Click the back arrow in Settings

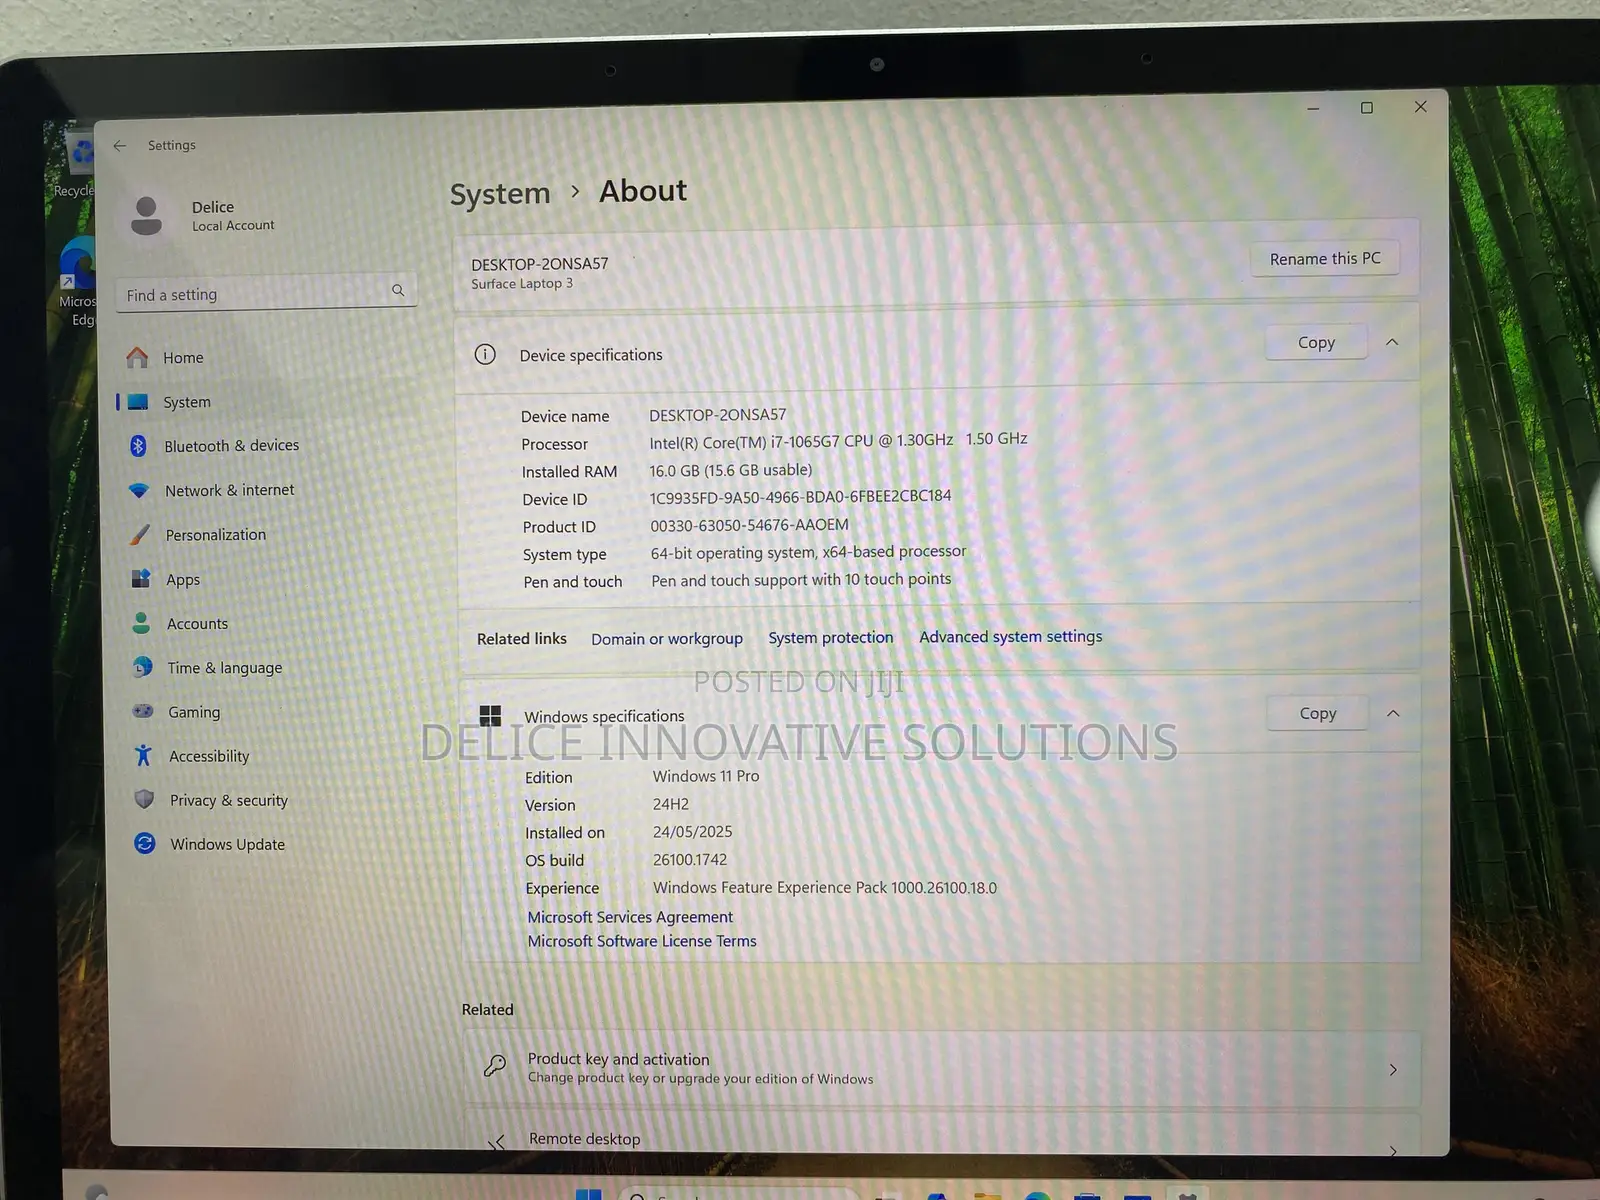click(x=120, y=146)
